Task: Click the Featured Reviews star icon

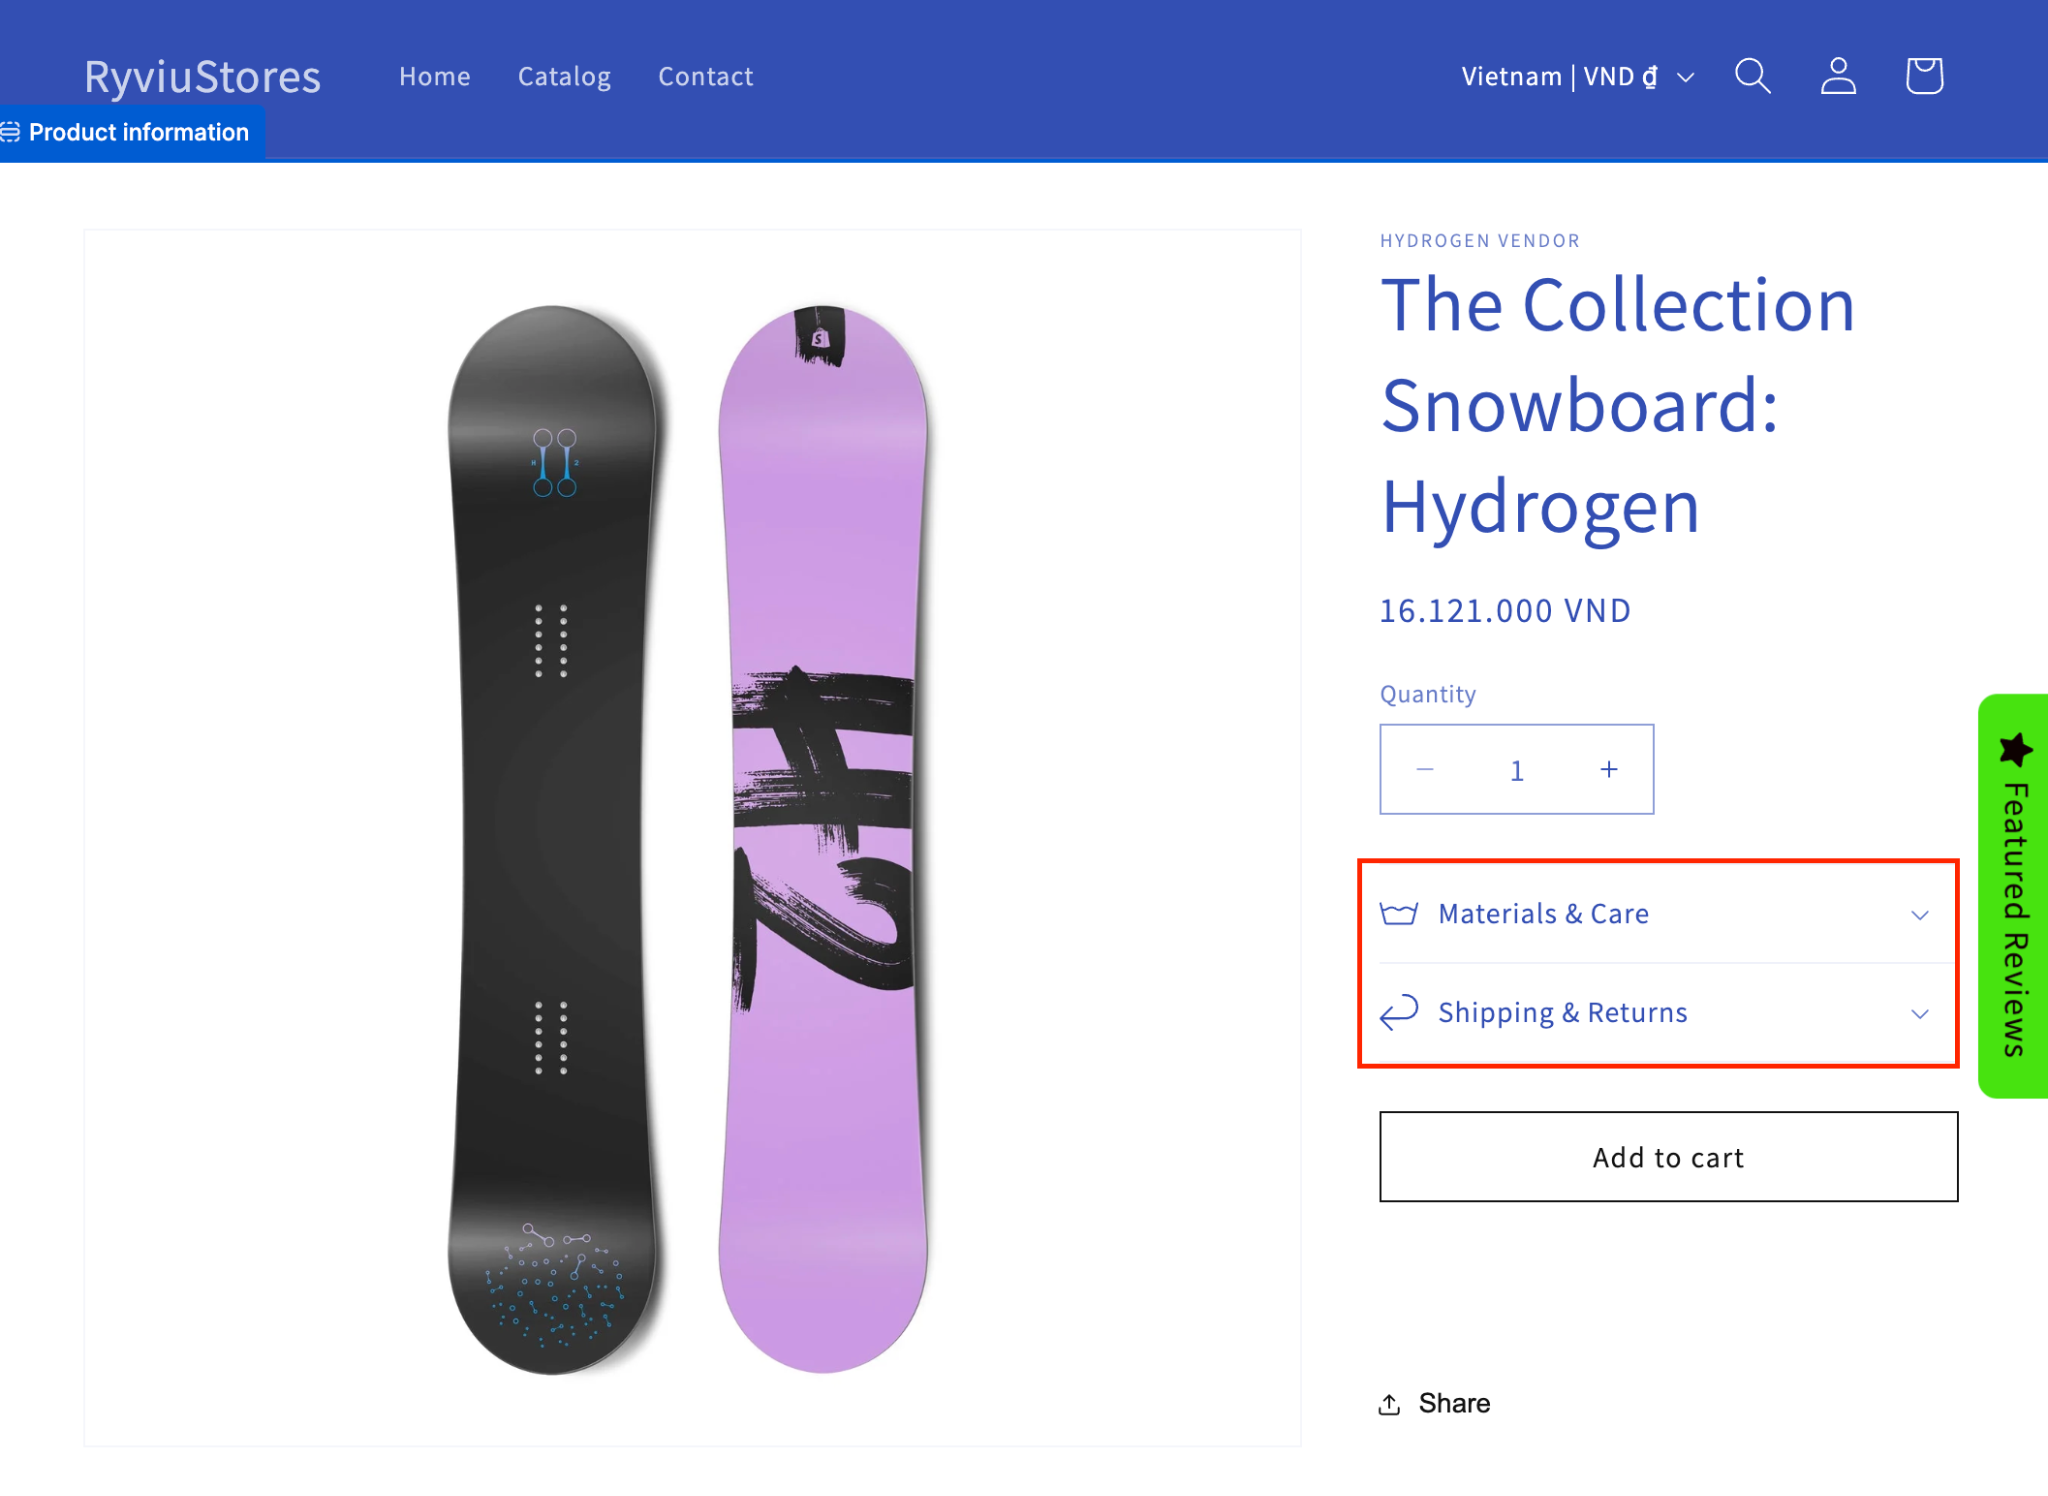Action: click(2015, 750)
